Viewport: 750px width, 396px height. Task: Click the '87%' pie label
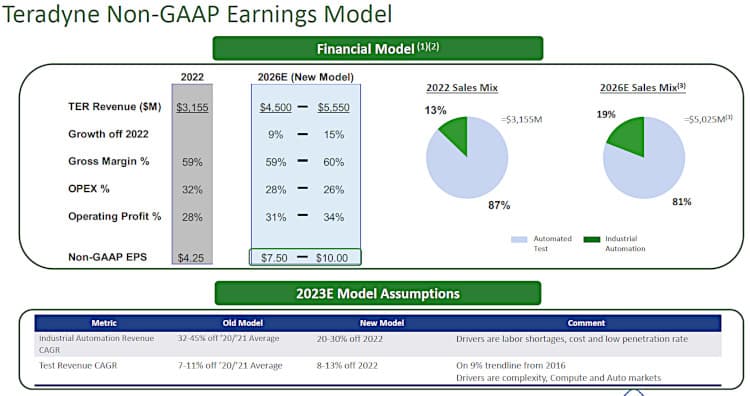coord(499,205)
